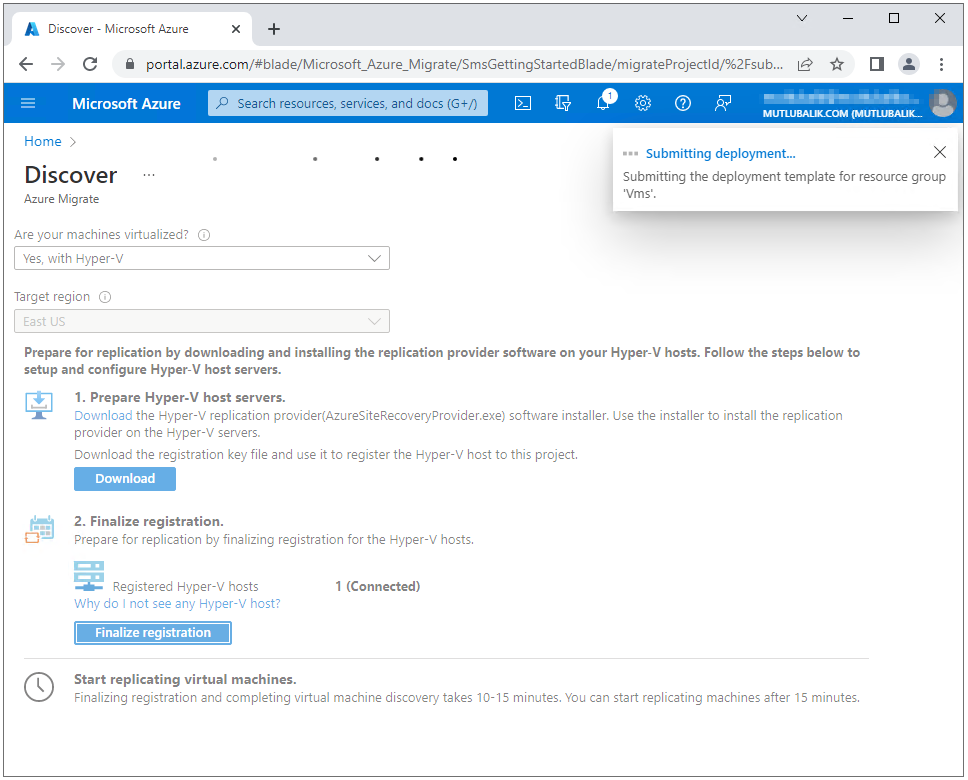Open the Azure portal hamburger menu
Screen dimensions: 968x780
click(28, 103)
